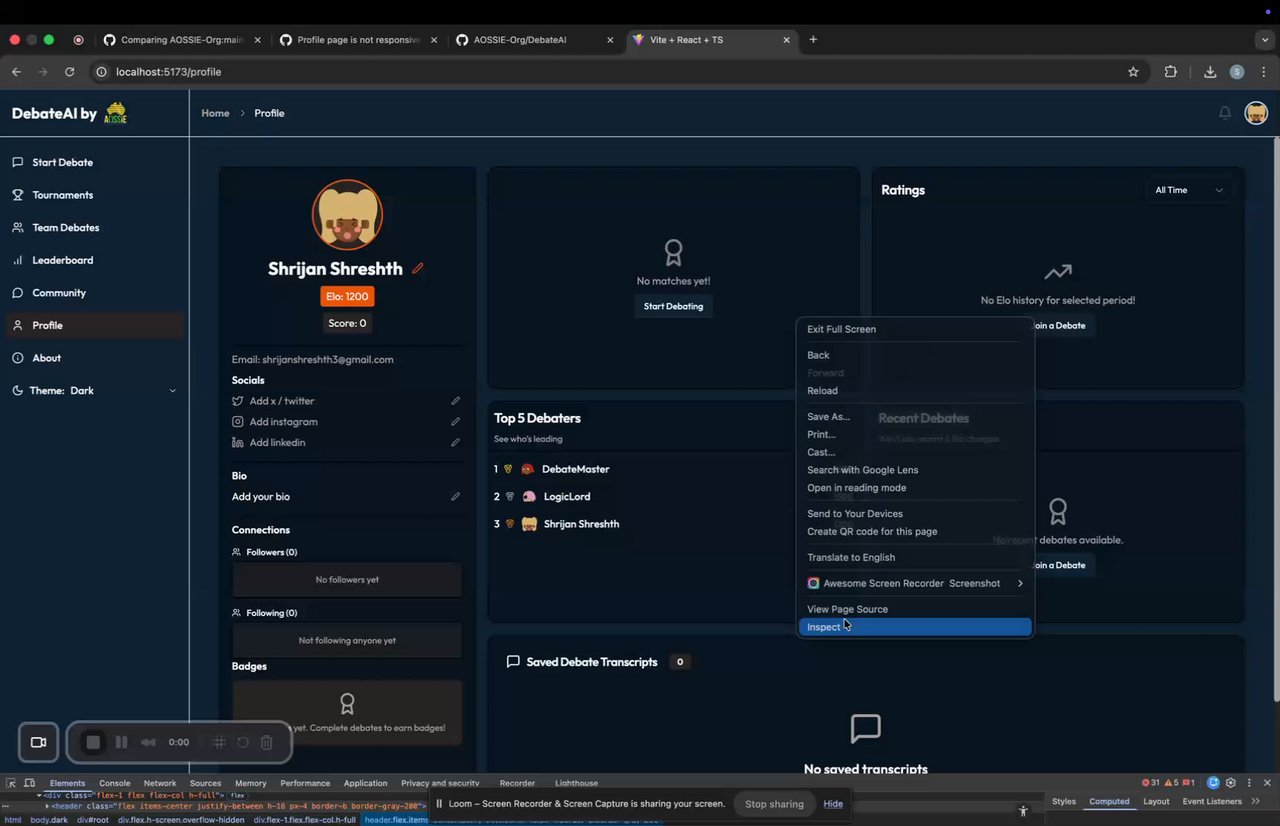Switch to the Network tab in DevTools
This screenshot has width=1280, height=826.
point(160,783)
